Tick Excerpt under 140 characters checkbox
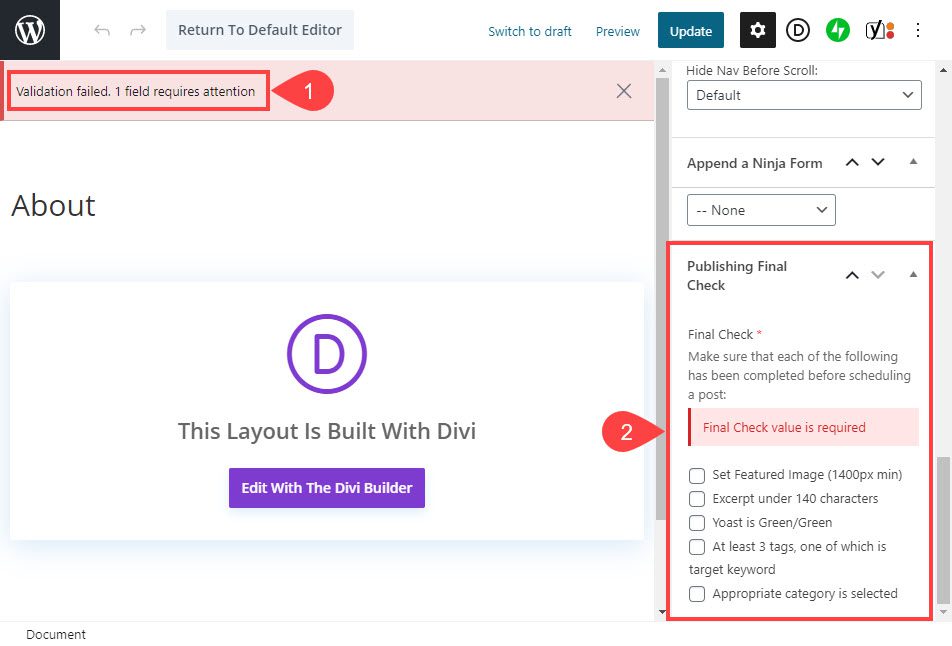 [697, 498]
